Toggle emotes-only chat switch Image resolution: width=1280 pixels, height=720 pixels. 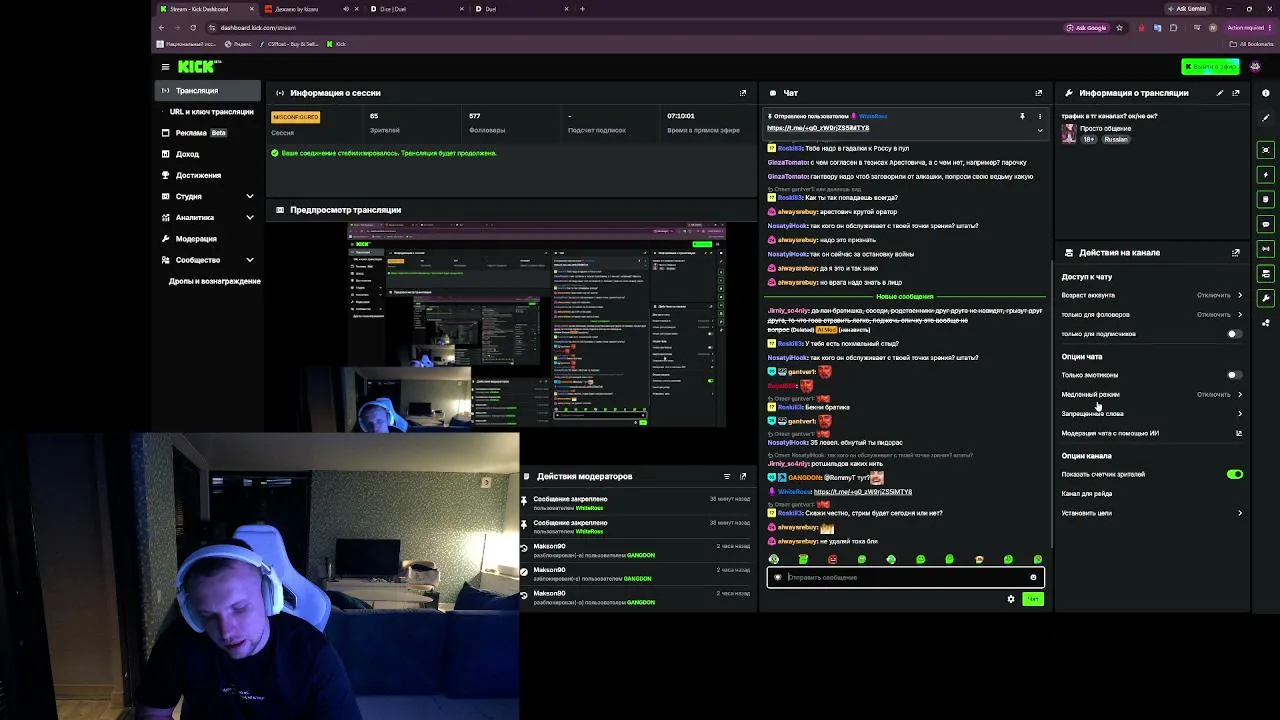coord(1235,375)
